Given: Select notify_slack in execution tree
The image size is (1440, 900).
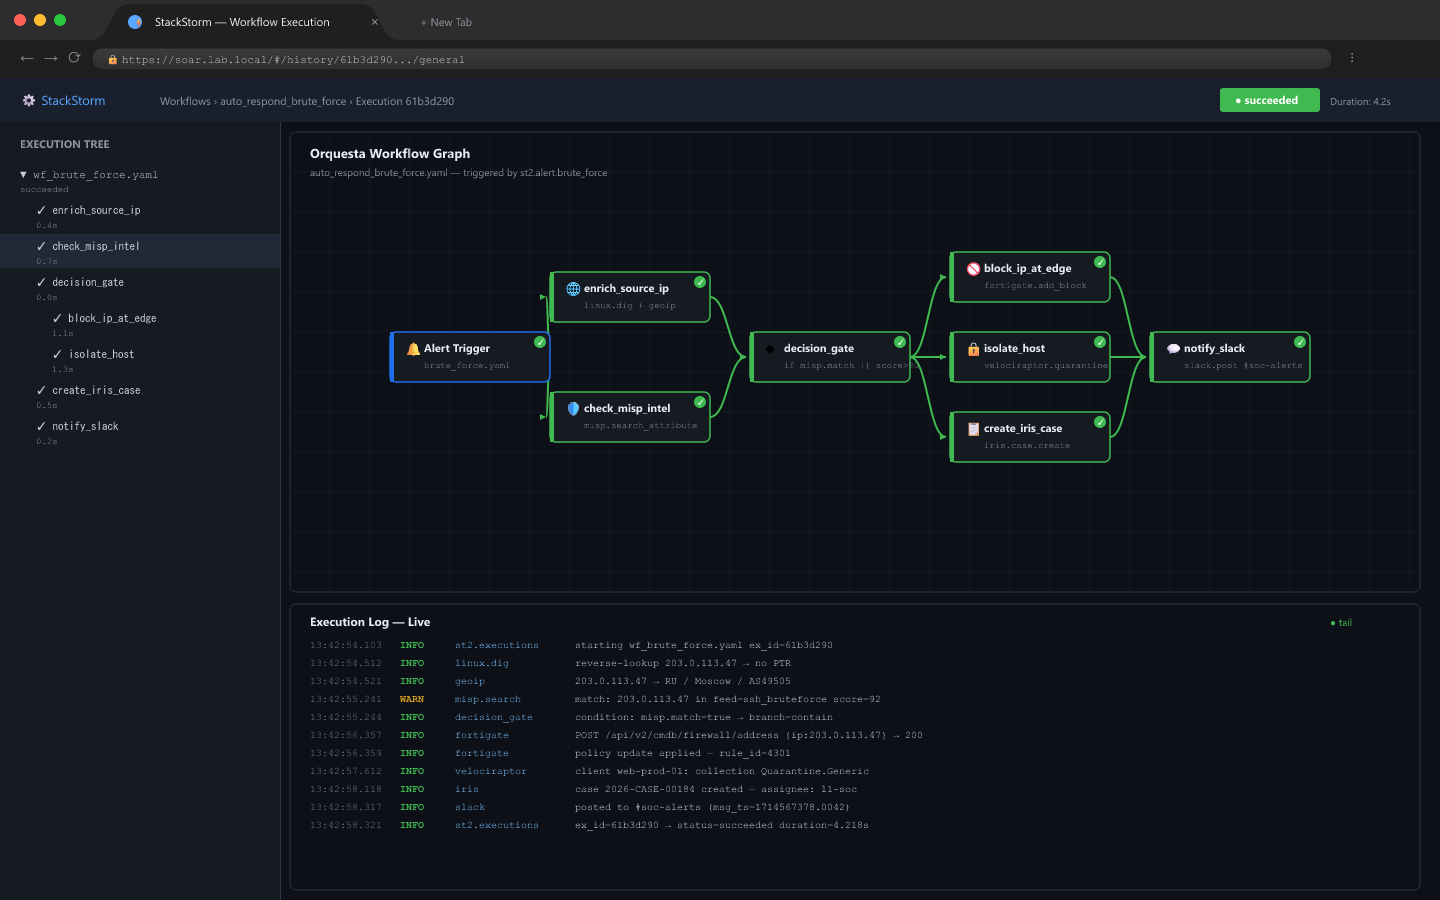Looking at the screenshot, I should click(140, 432).
